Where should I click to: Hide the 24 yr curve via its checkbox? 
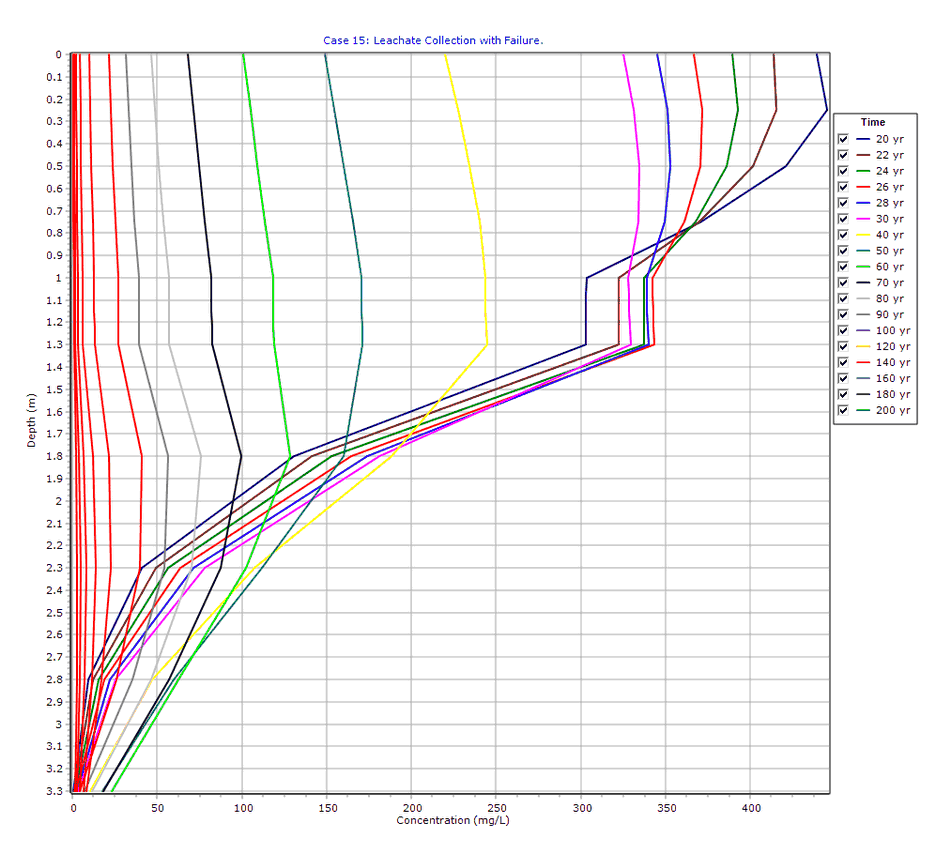[843, 171]
